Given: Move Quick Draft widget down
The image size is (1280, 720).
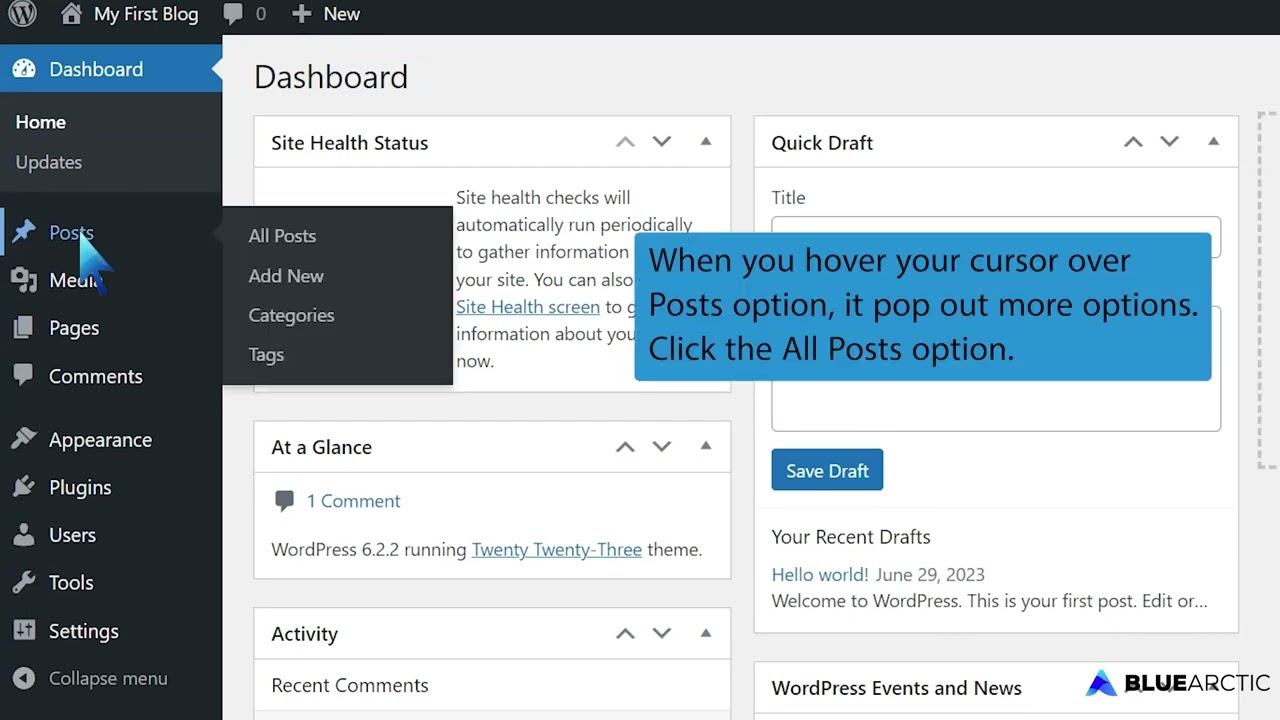Looking at the screenshot, I should coord(1169,142).
